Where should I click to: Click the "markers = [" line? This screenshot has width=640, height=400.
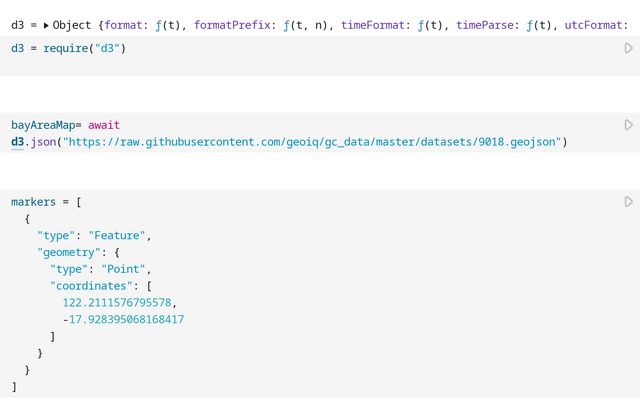[x=46, y=202]
